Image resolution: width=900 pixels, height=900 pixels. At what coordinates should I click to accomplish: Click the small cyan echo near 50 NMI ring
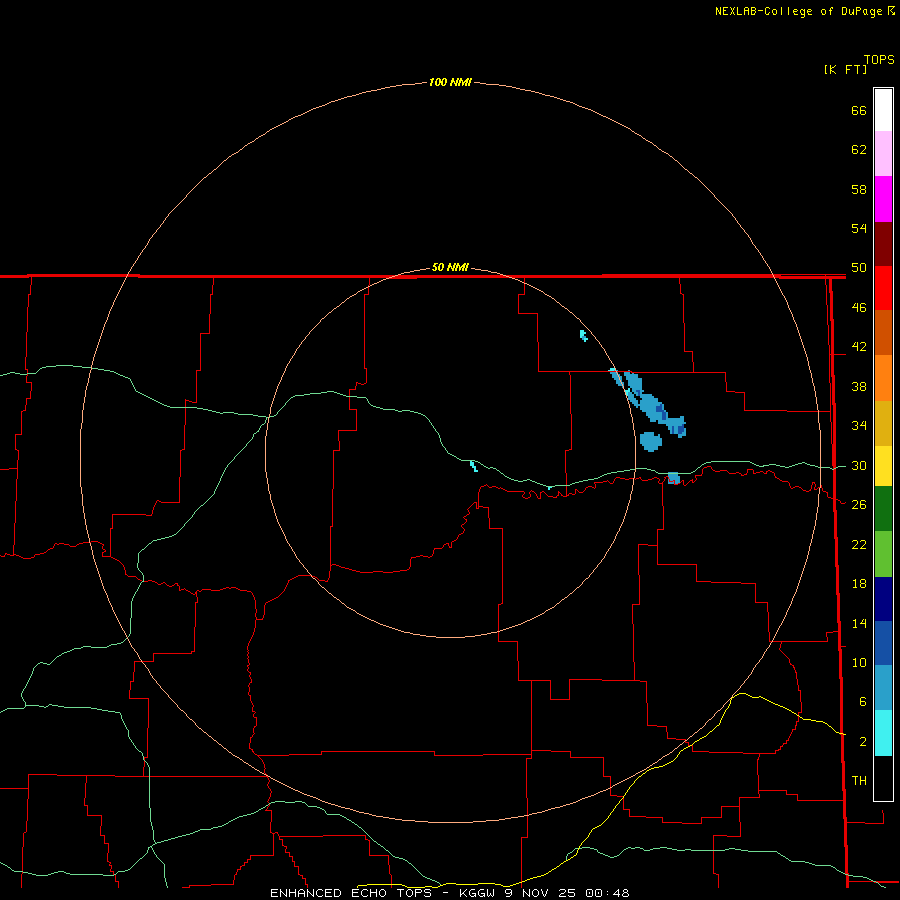click(584, 336)
